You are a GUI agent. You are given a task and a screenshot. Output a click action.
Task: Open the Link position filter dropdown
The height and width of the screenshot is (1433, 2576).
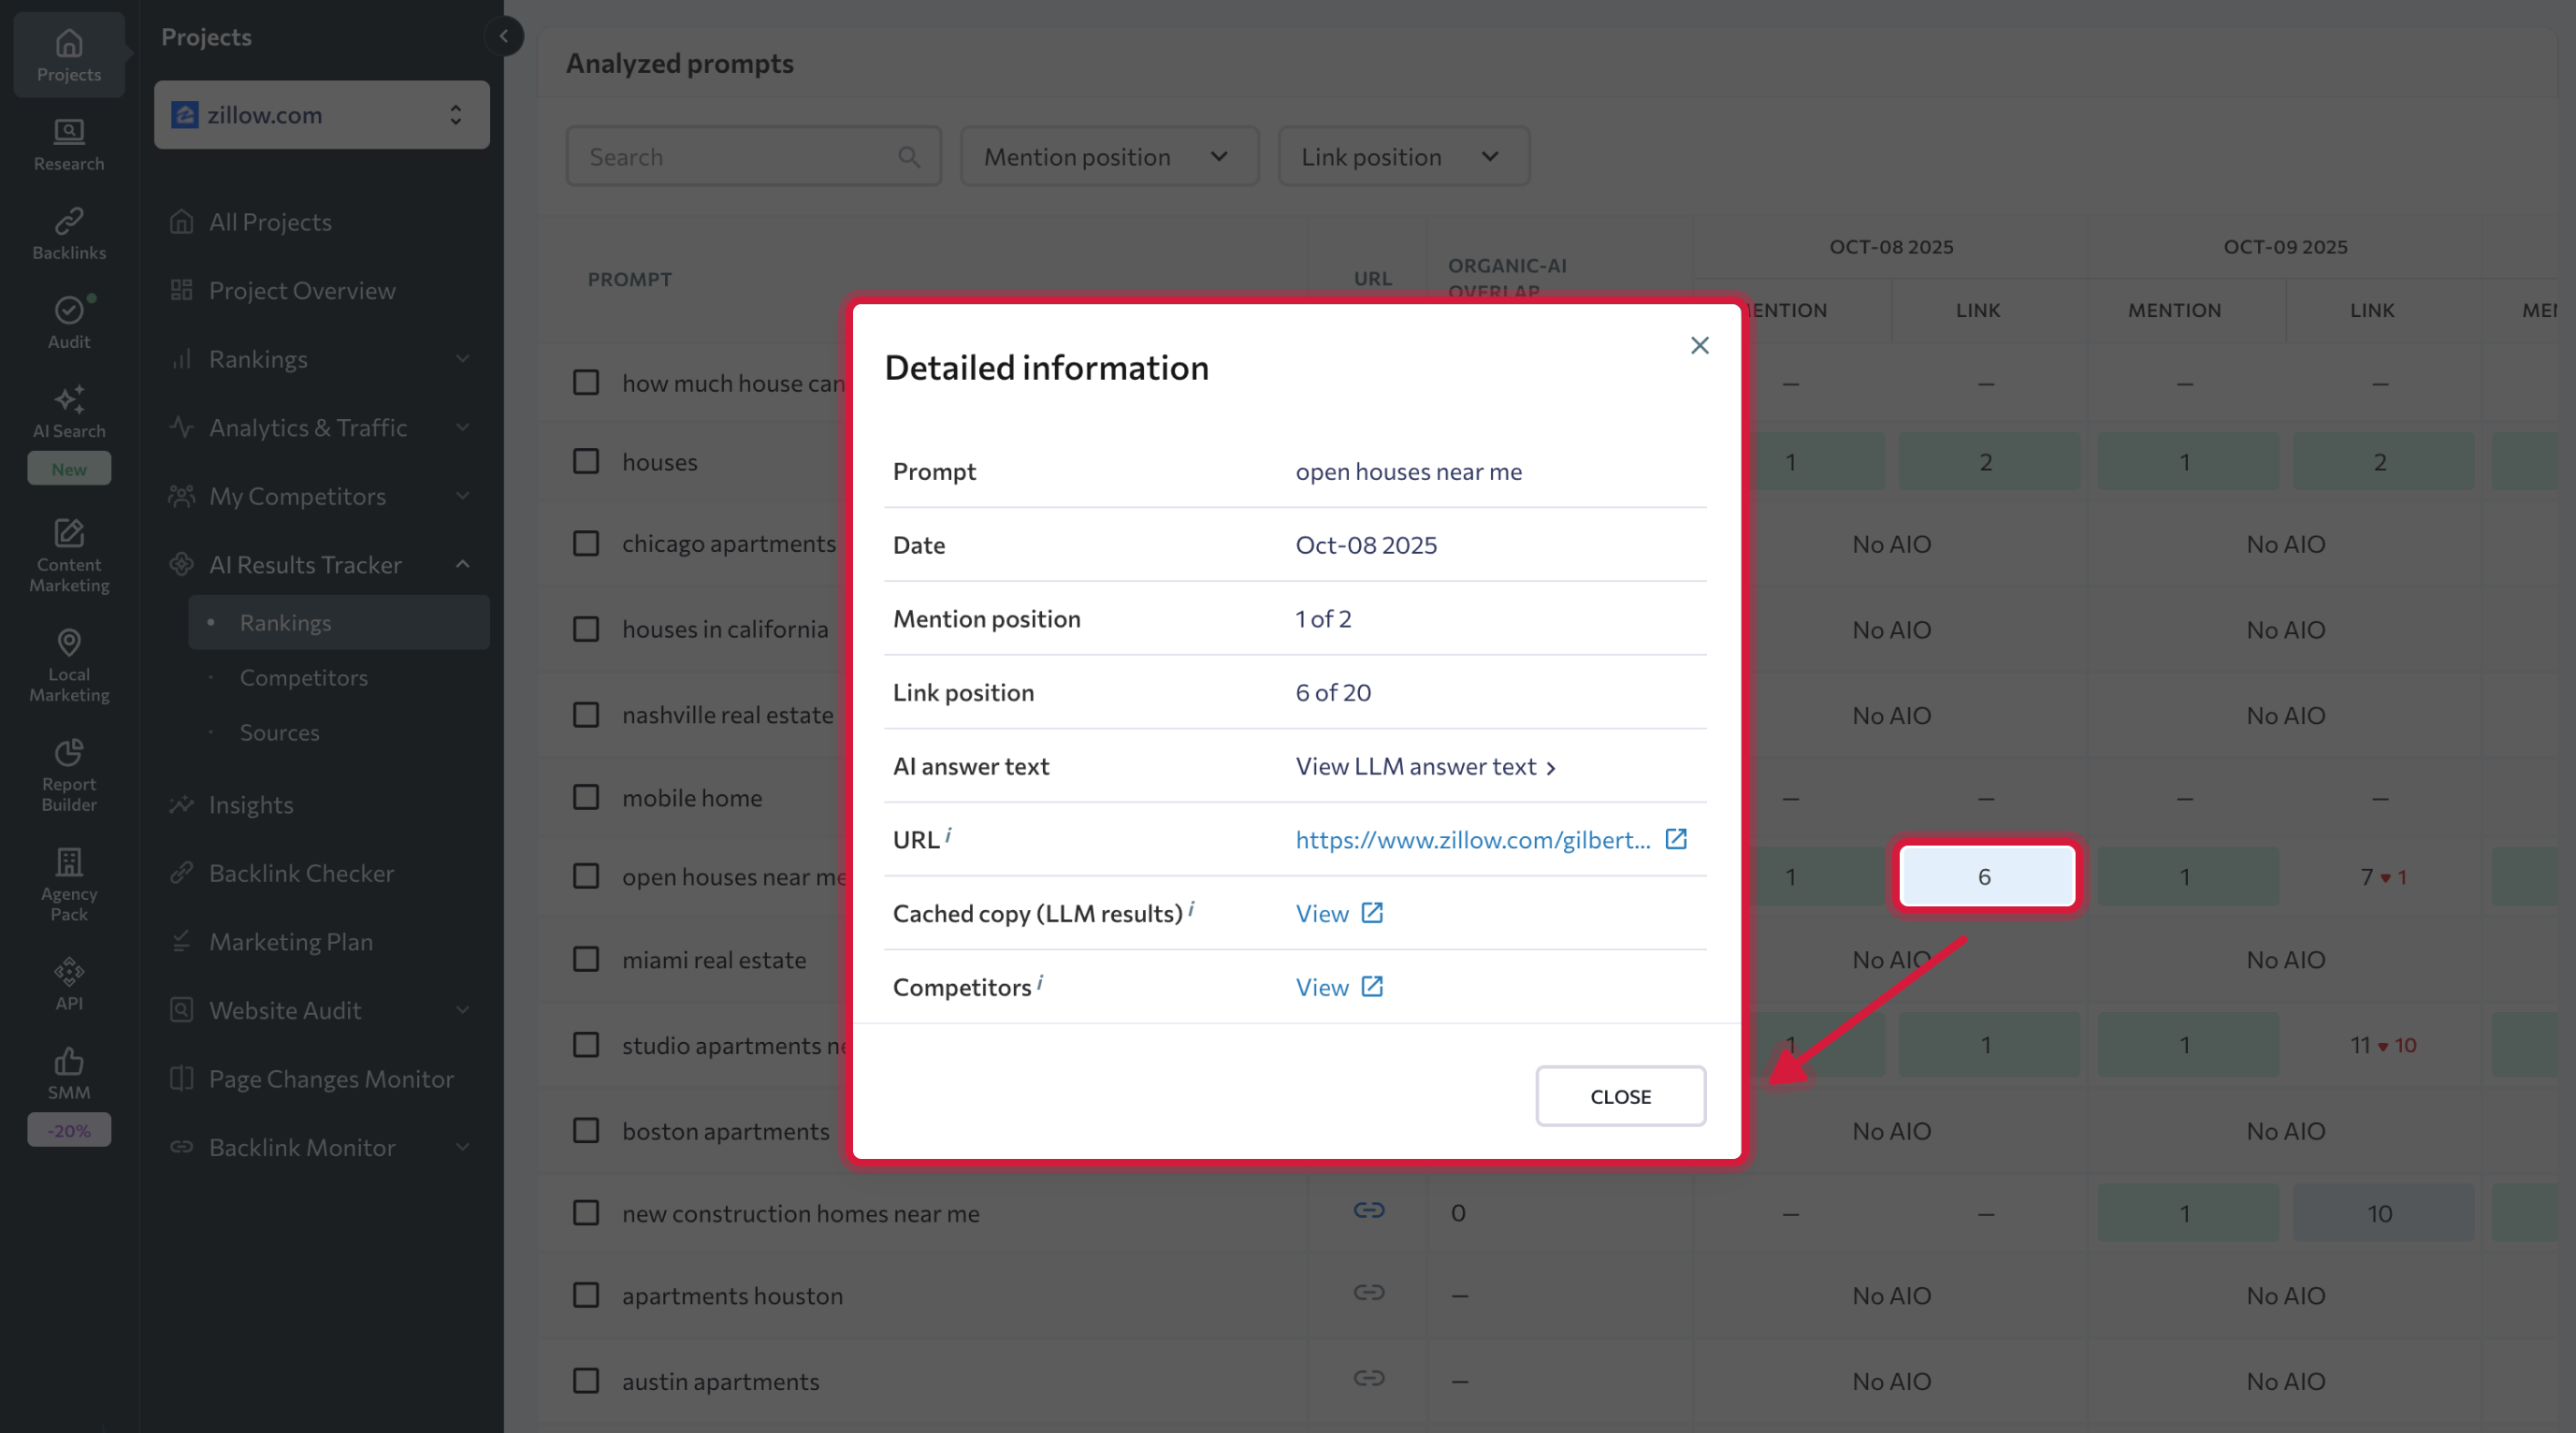click(x=1402, y=157)
